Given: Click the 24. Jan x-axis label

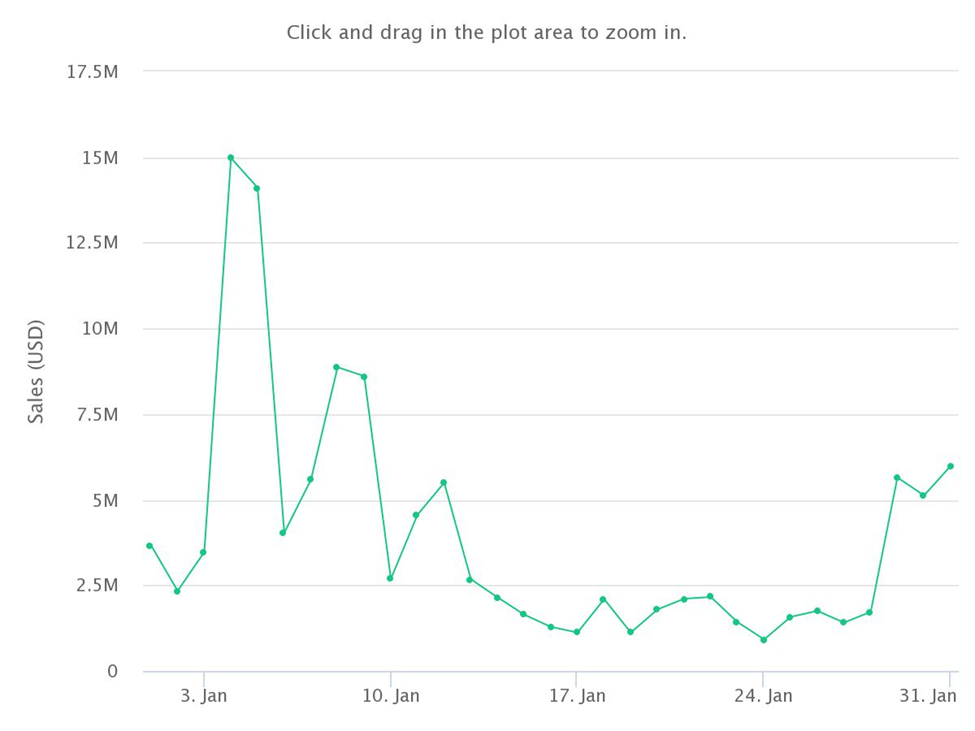Looking at the screenshot, I should tap(763, 696).
